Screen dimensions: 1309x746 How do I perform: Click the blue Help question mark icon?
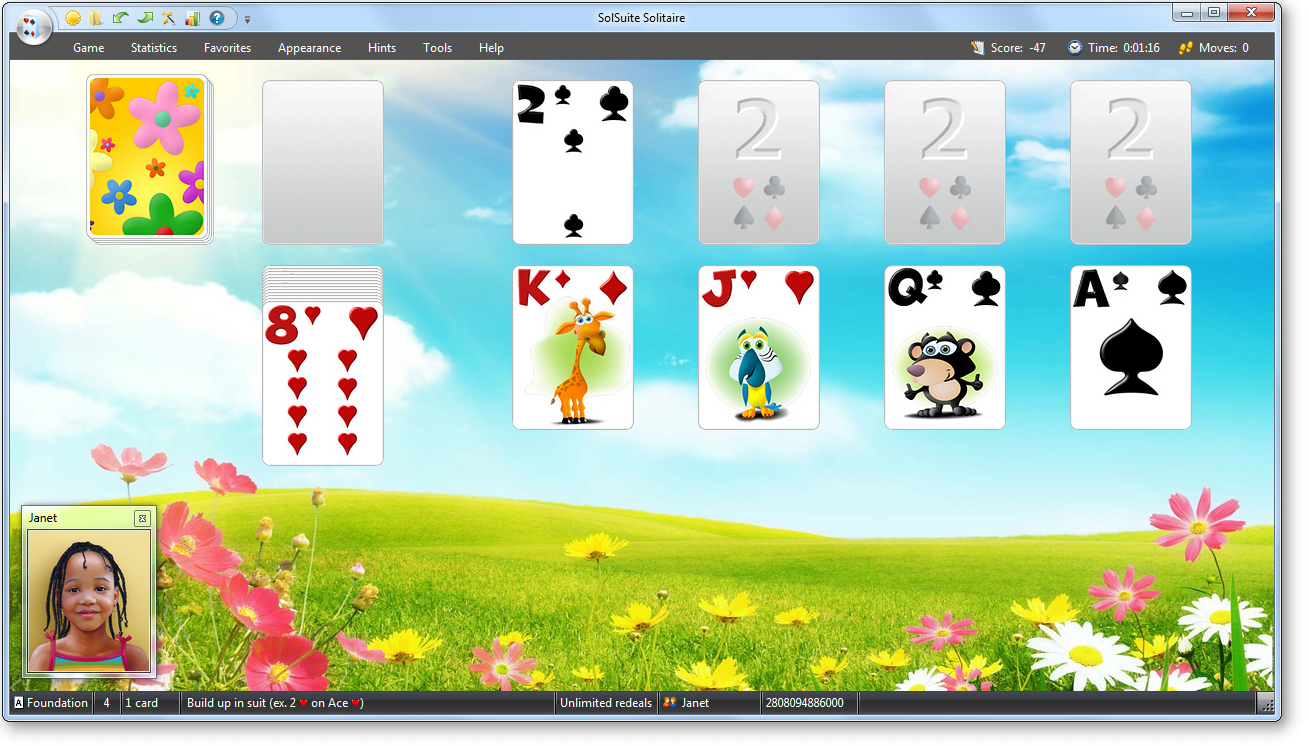point(218,18)
